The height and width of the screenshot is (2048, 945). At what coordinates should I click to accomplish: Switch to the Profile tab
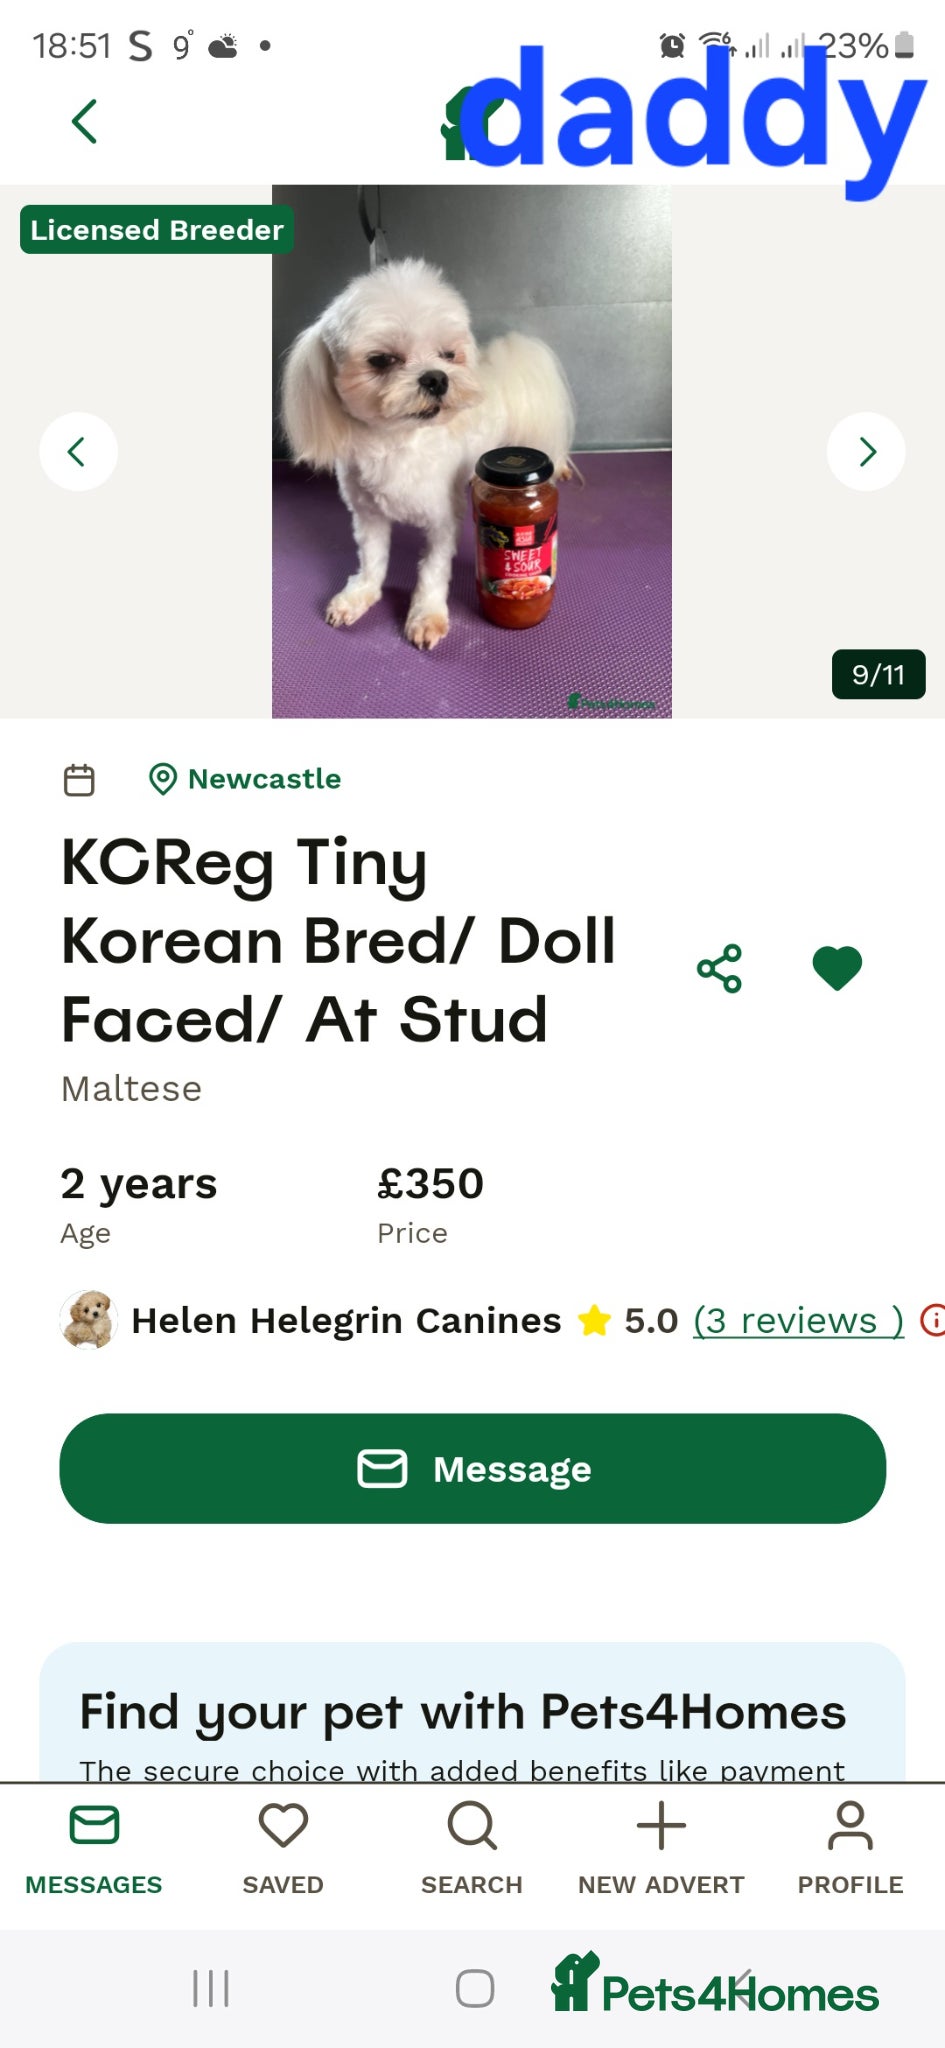click(x=849, y=1850)
